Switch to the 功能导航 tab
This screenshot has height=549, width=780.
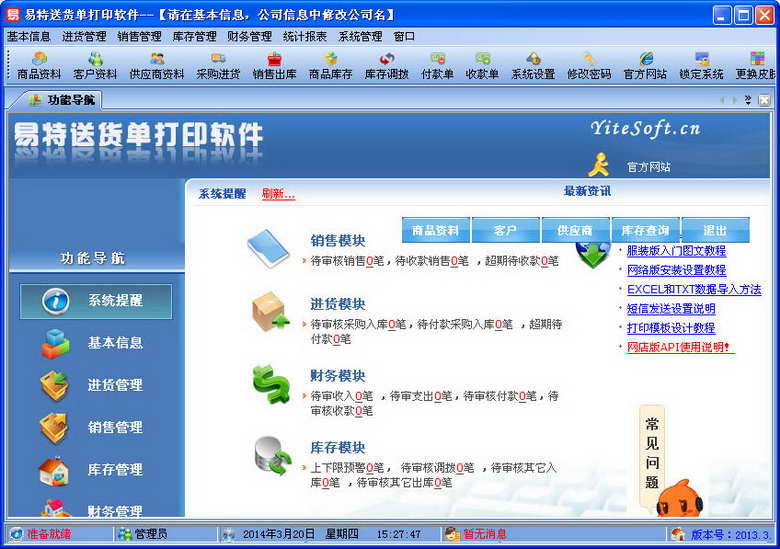point(62,100)
